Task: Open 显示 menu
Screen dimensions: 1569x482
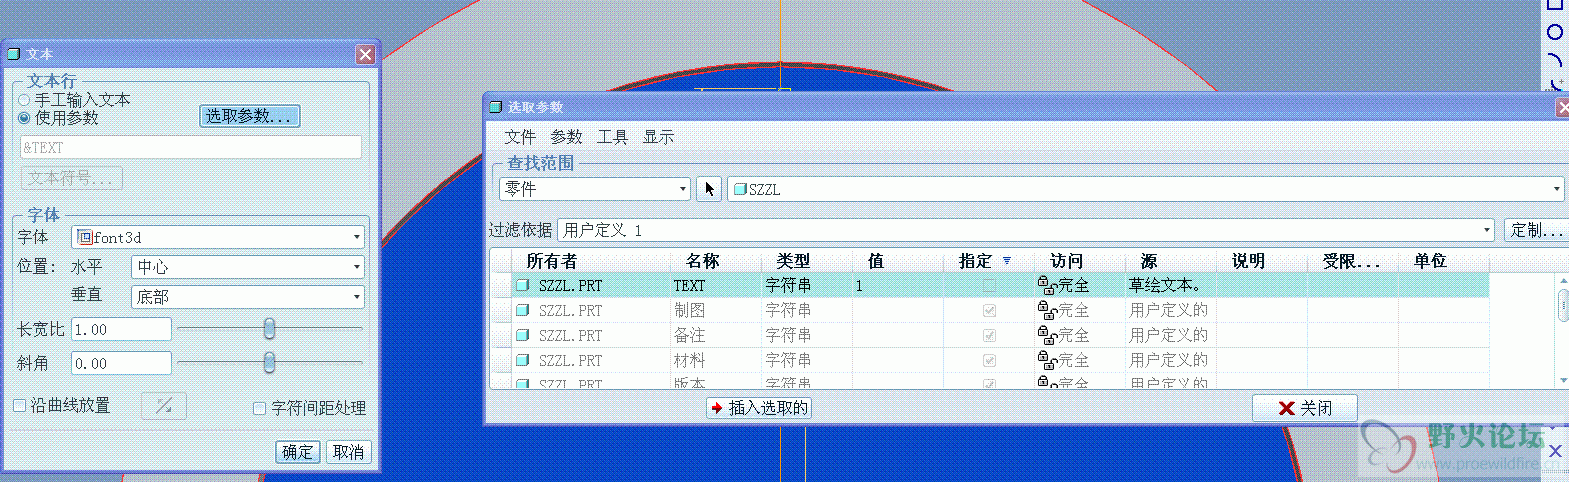Action: [x=658, y=137]
